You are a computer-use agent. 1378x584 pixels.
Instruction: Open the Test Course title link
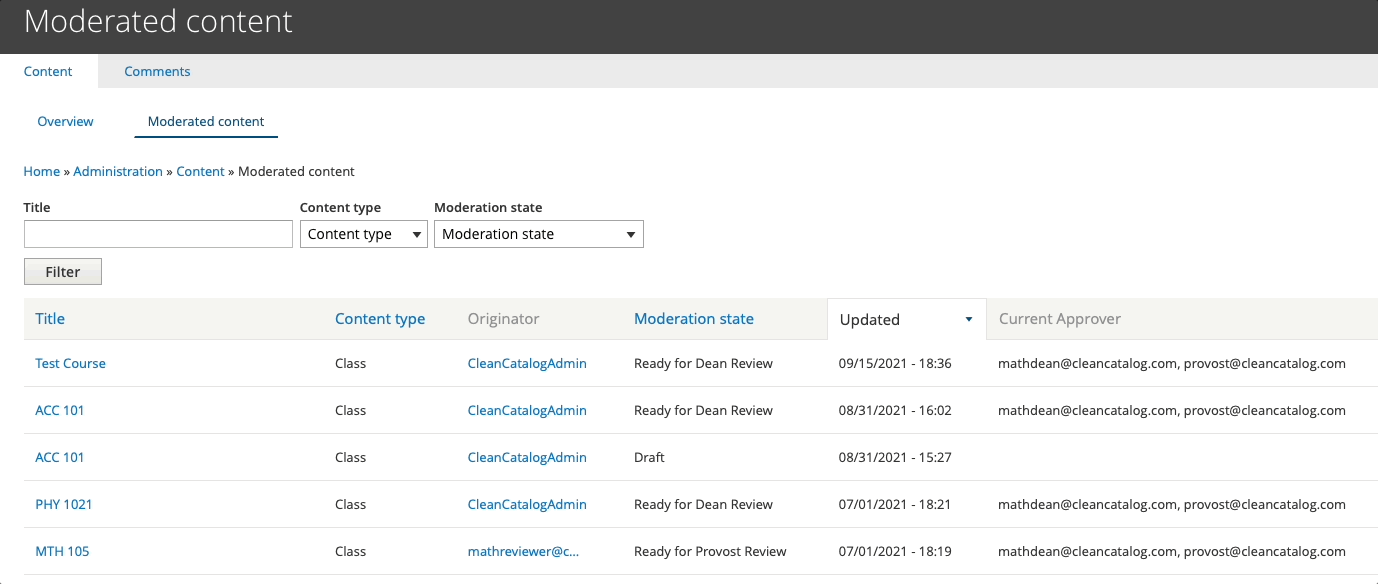click(70, 363)
